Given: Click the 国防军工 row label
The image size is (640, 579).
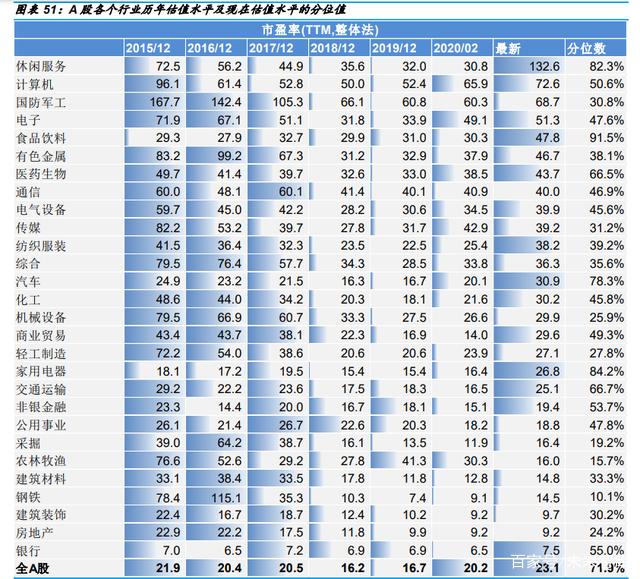Looking at the screenshot, I should [42, 101].
